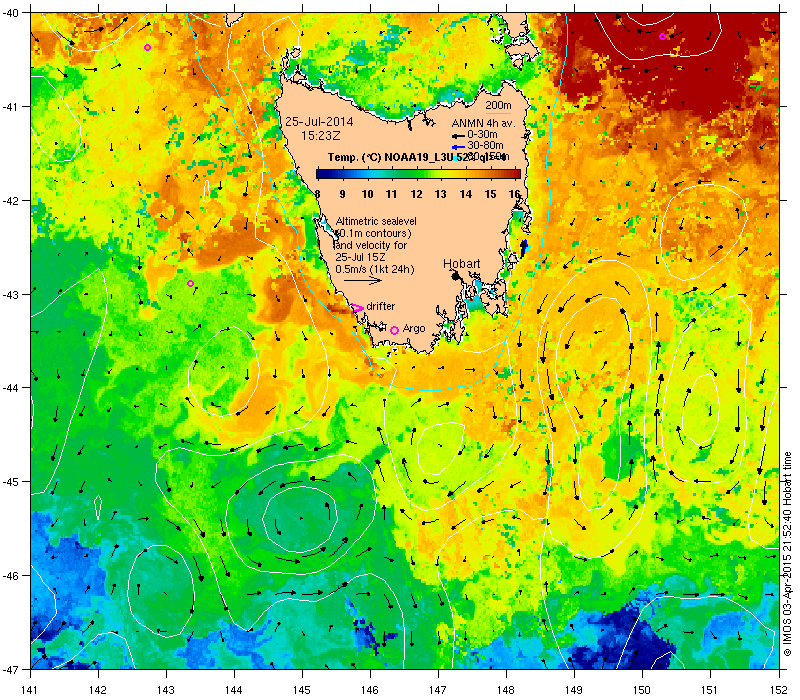Click the 0.5m/s reference velocity arrow

coord(363,281)
